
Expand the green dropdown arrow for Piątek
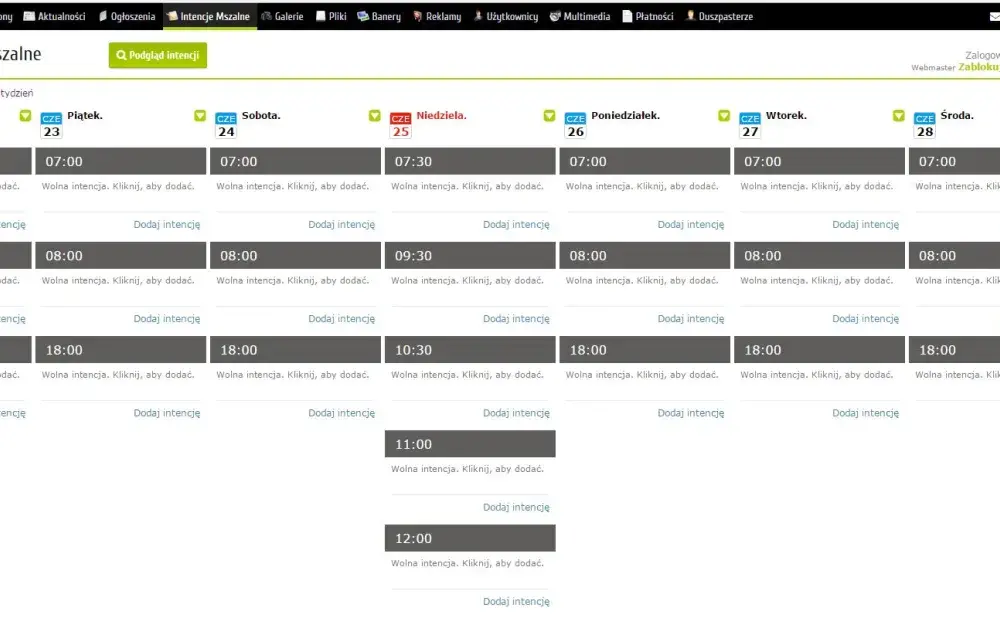(x=200, y=115)
